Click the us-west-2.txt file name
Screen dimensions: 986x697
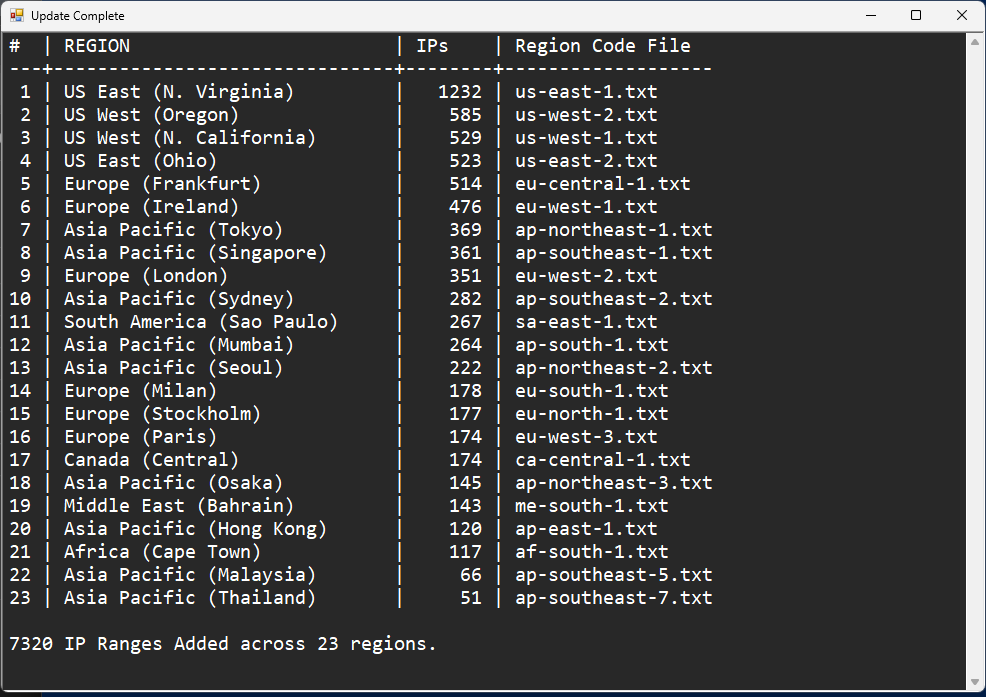(586, 115)
